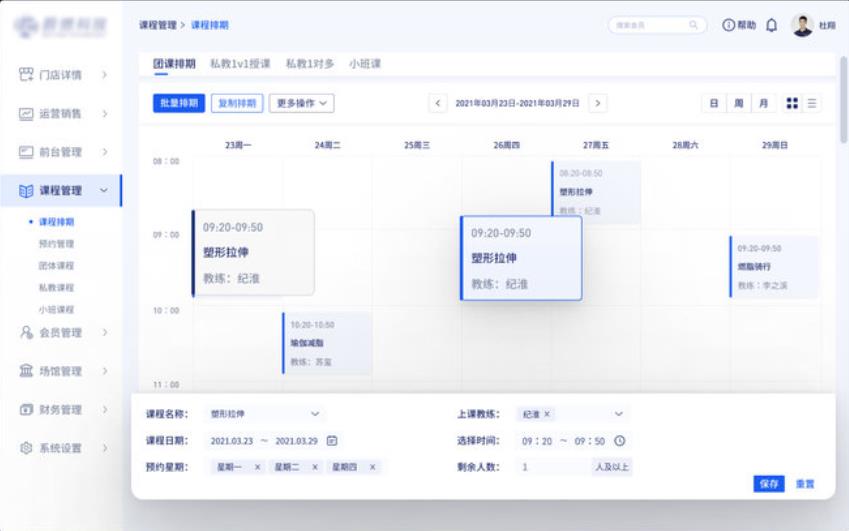Remove the 纪淮 coach tag
Image resolution: width=849 pixels, height=531 pixels.
click(547, 414)
